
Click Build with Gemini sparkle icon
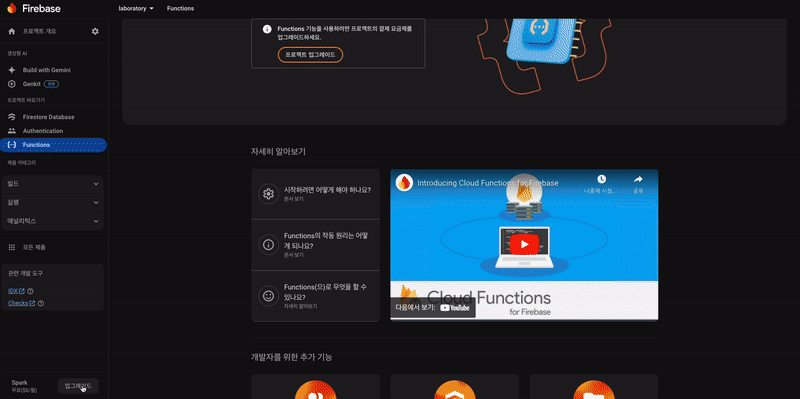tap(12, 70)
